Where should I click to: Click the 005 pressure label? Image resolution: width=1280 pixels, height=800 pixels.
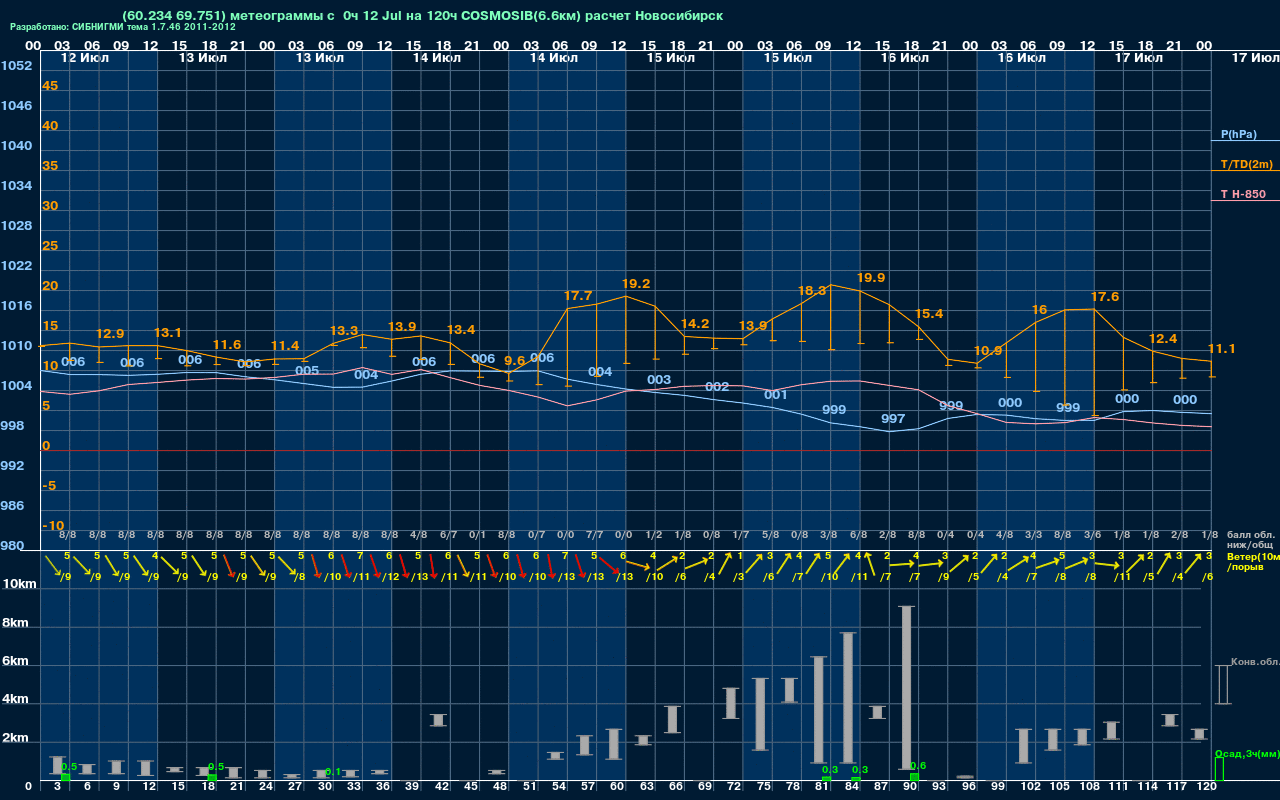307,371
